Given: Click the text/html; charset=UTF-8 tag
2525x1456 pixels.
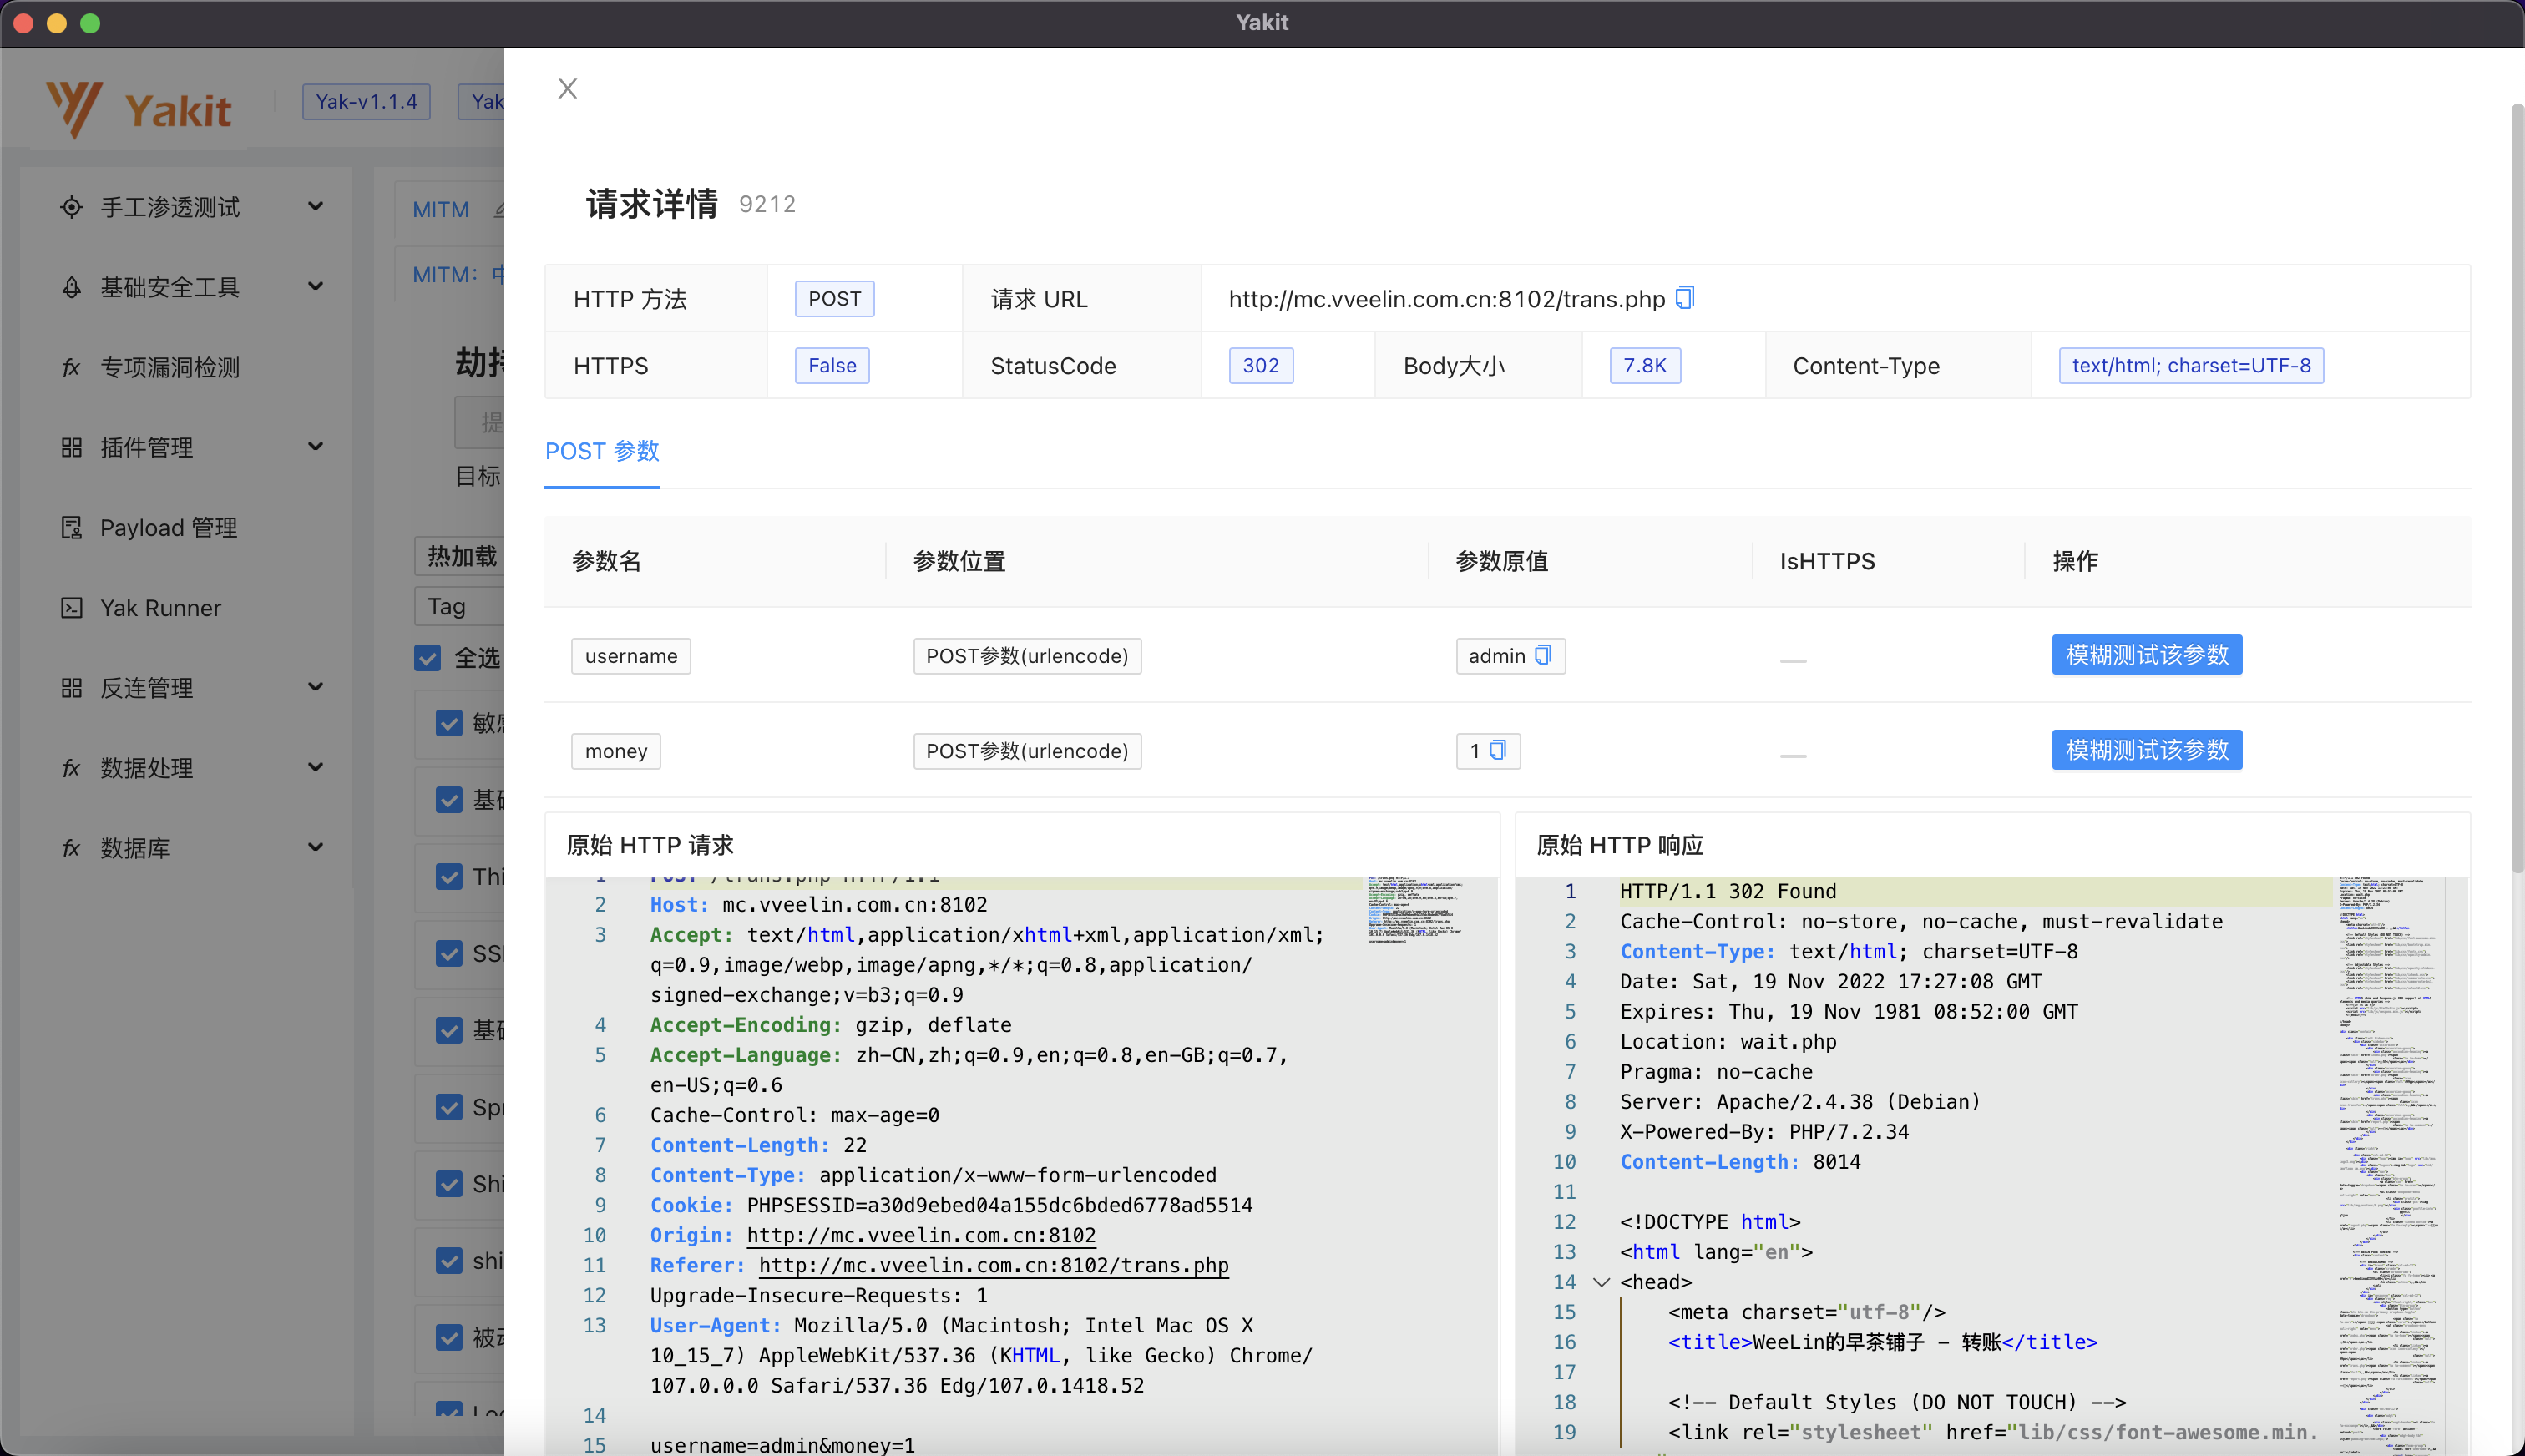Looking at the screenshot, I should point(2191,365).
